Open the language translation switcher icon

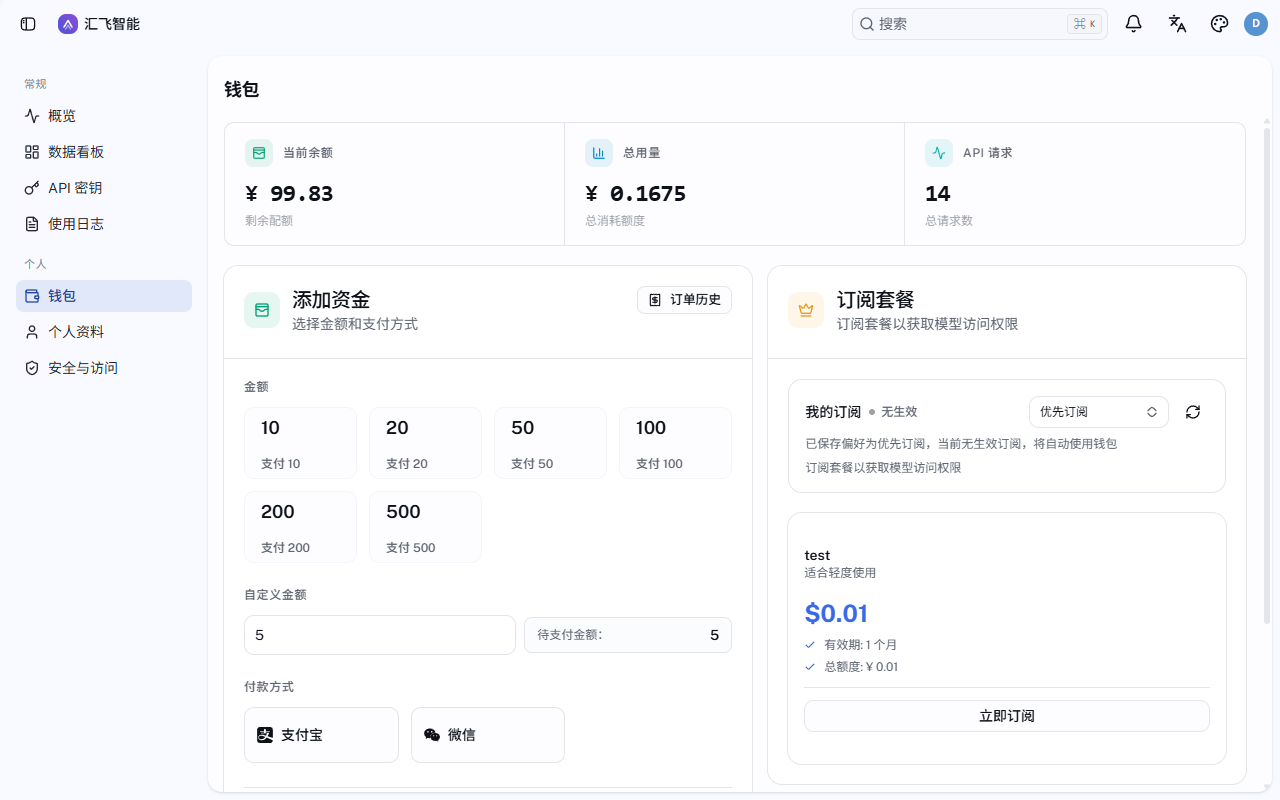coord(1177,24)
